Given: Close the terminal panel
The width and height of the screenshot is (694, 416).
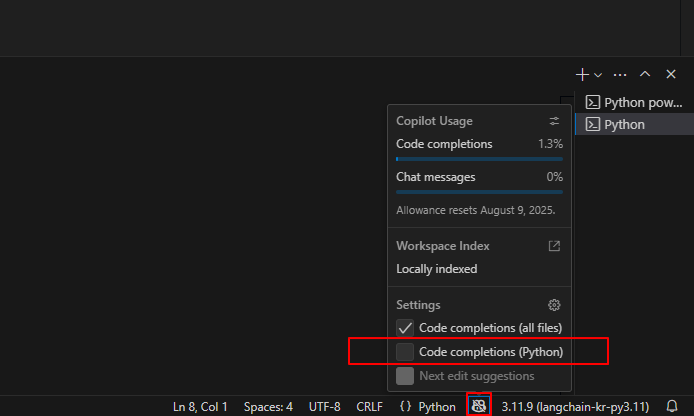Looking at the screenshot, I should [x=671, y=74].
